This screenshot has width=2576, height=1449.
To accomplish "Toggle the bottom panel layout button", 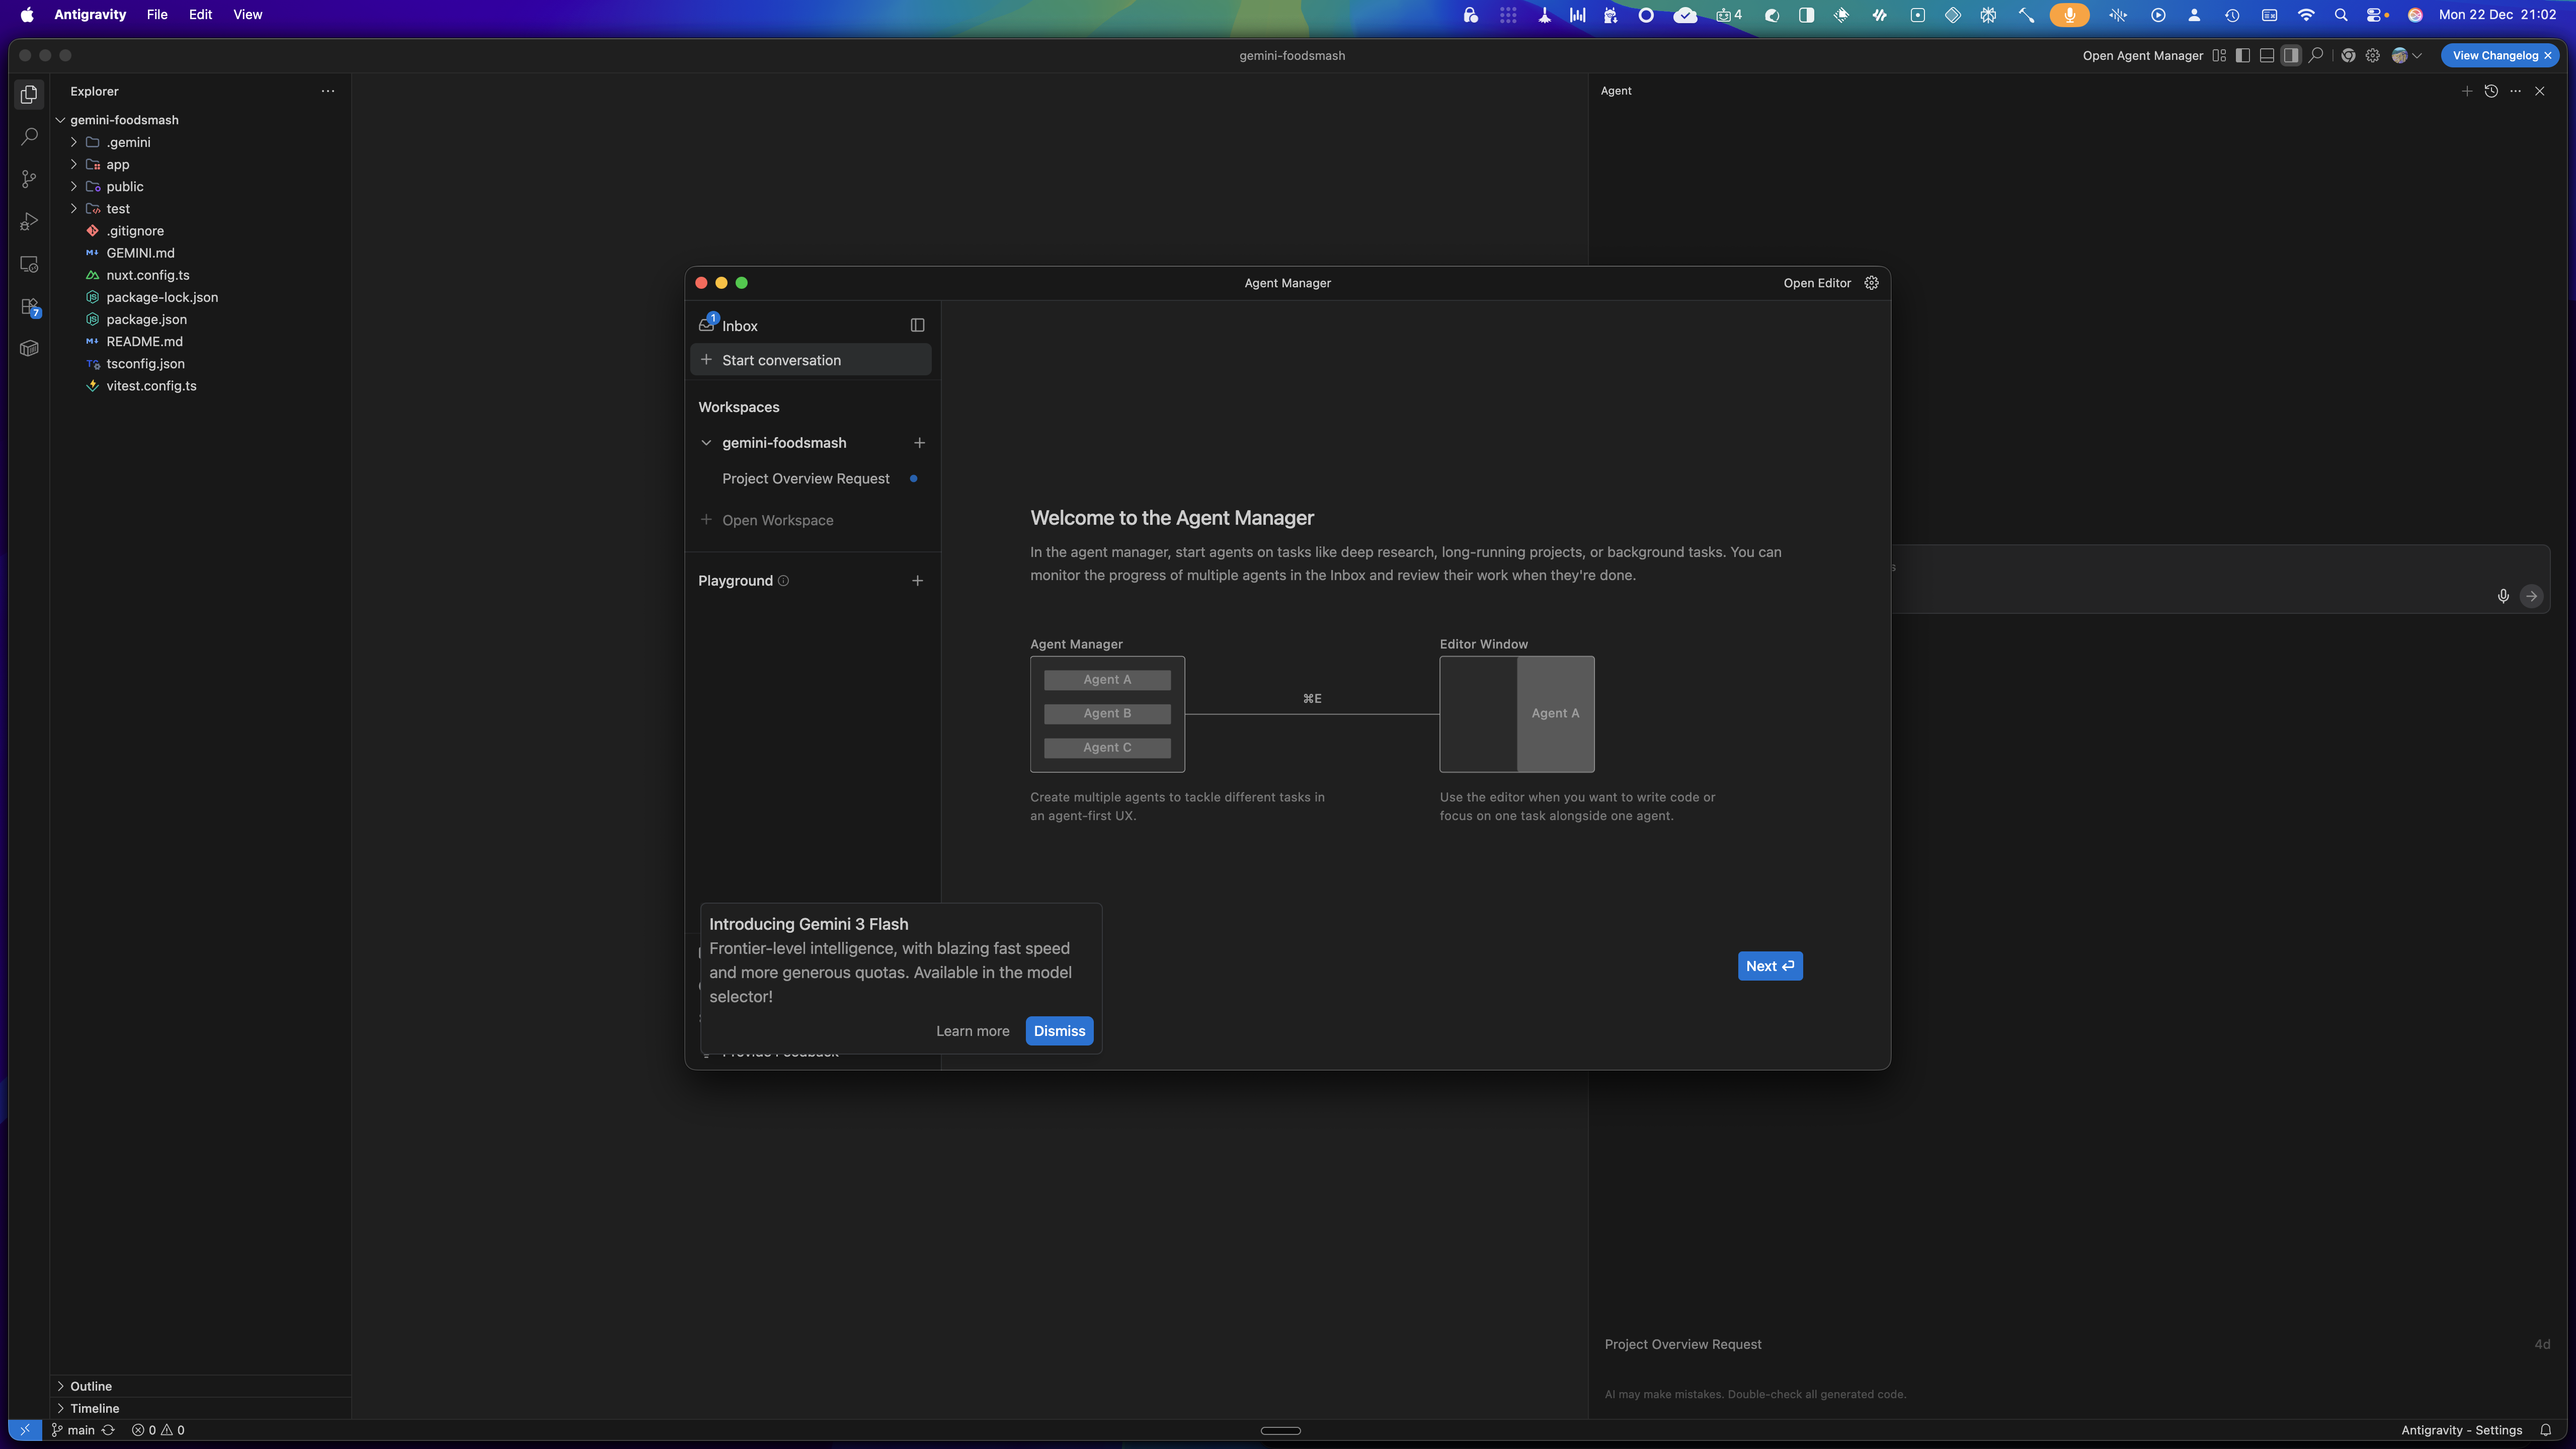I will [2267, 56].
